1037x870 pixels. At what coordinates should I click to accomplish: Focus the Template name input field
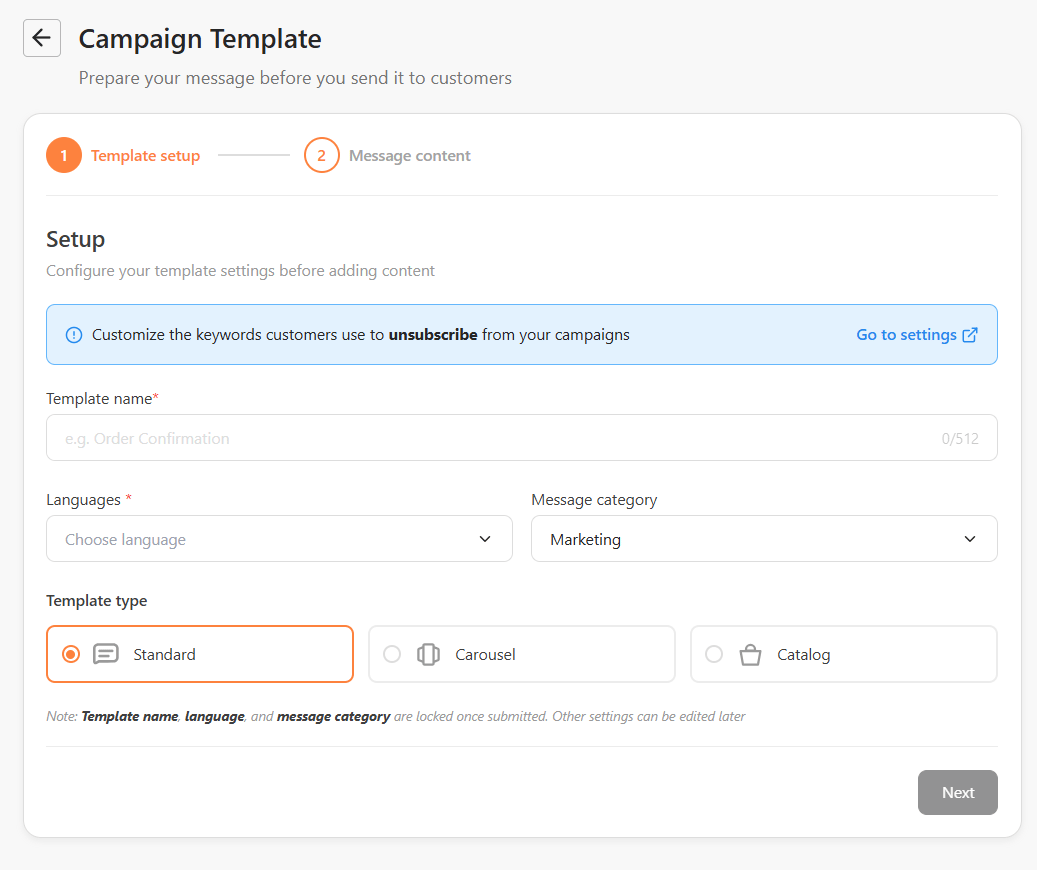tap(522, 438)
